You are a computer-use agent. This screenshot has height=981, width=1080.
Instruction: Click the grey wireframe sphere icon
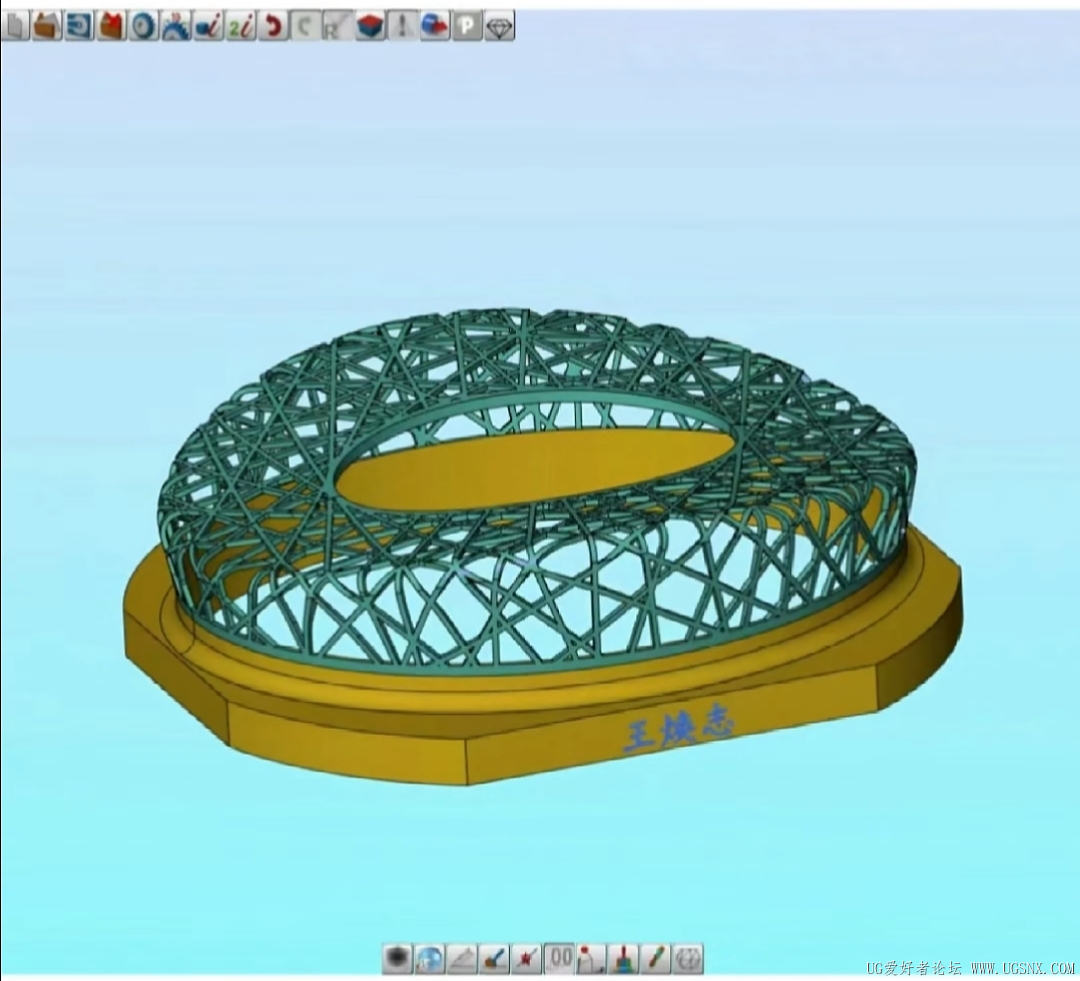click(x=688, y=958)
